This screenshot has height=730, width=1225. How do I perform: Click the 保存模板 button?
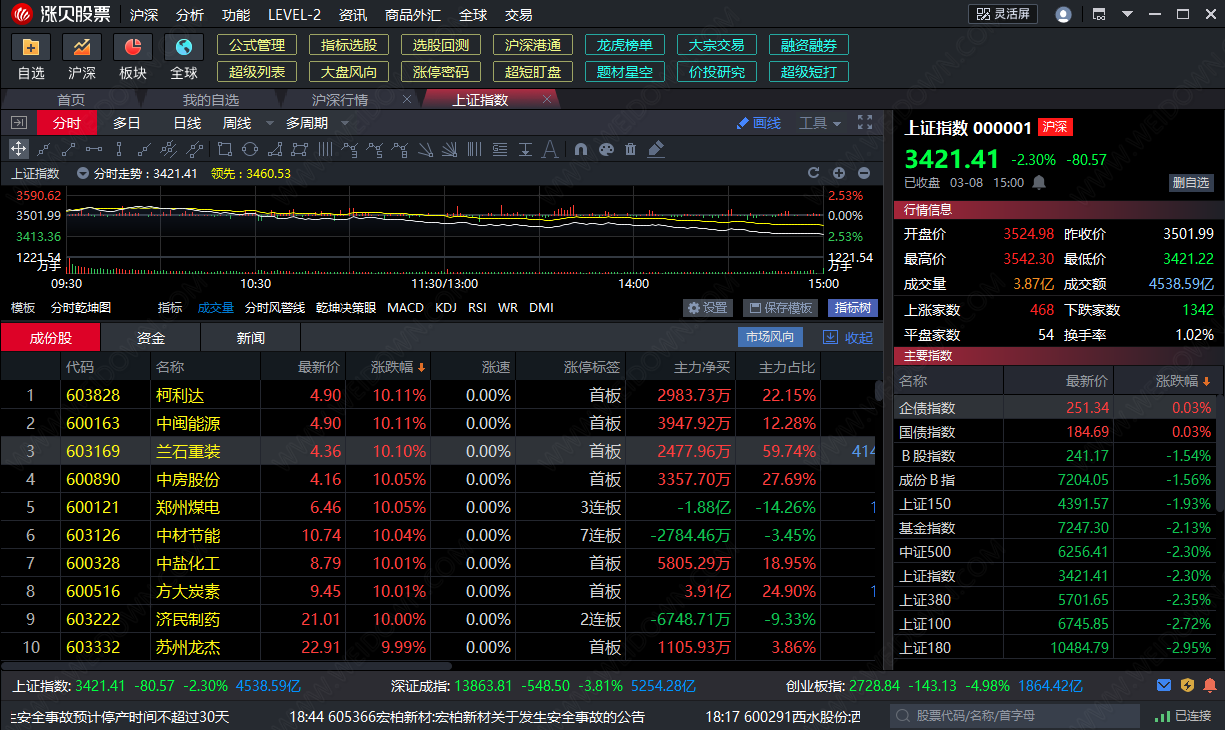(780, 308)
